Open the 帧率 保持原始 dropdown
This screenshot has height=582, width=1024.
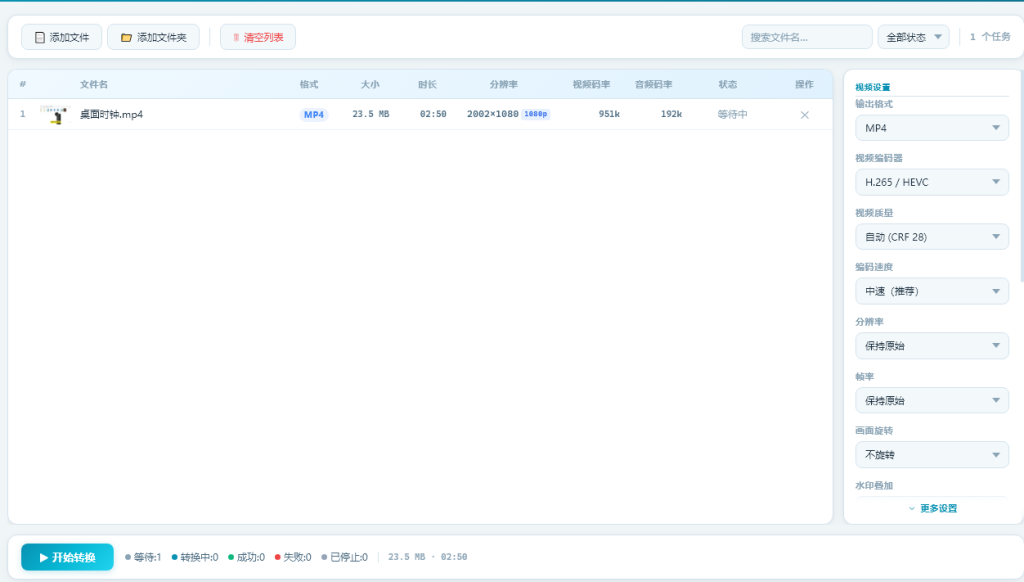pyautogui.click(x=931, y=400)
